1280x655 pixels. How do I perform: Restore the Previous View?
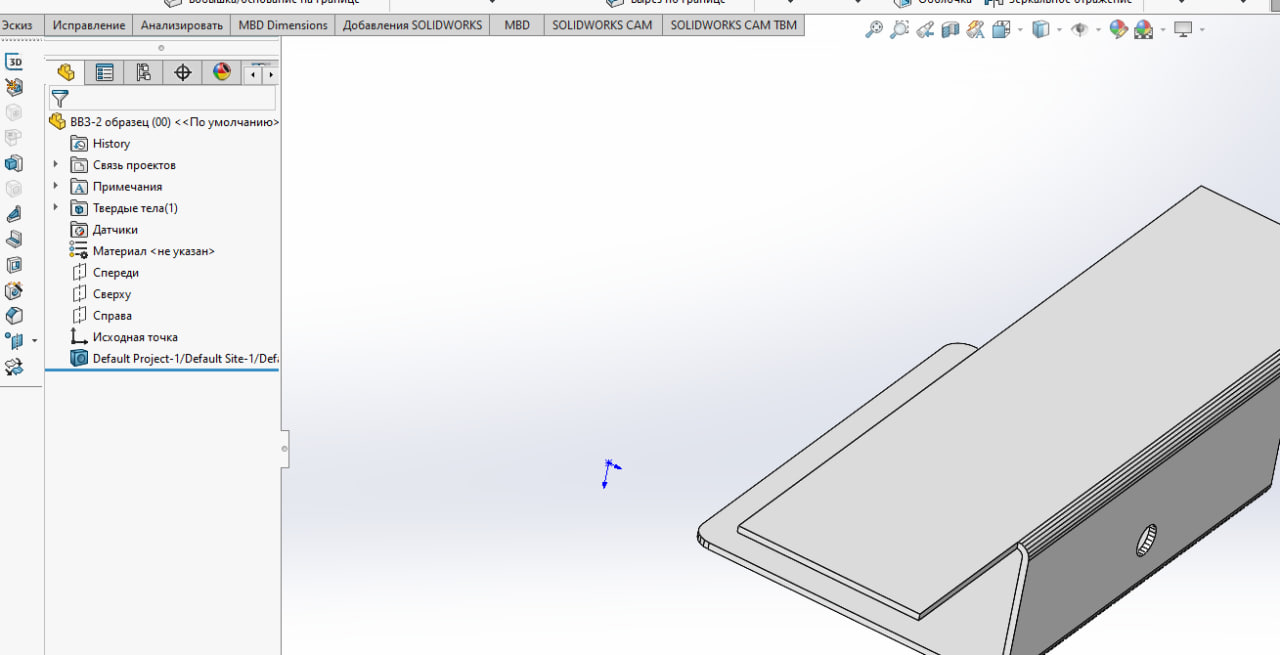click(x=925, y=30)
